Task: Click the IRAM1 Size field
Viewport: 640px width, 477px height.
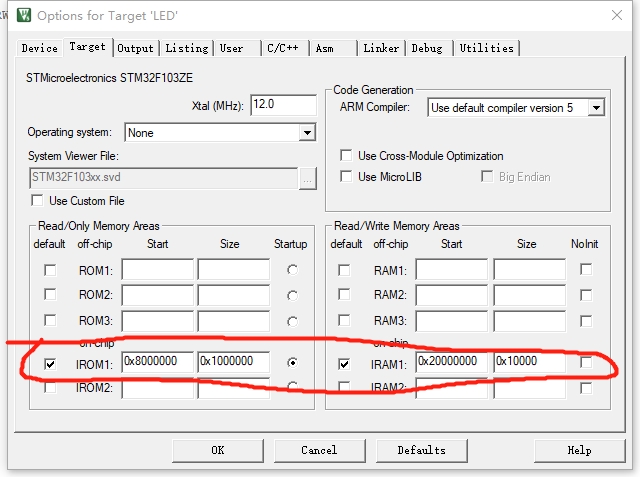Action: [x=529, y=362]
